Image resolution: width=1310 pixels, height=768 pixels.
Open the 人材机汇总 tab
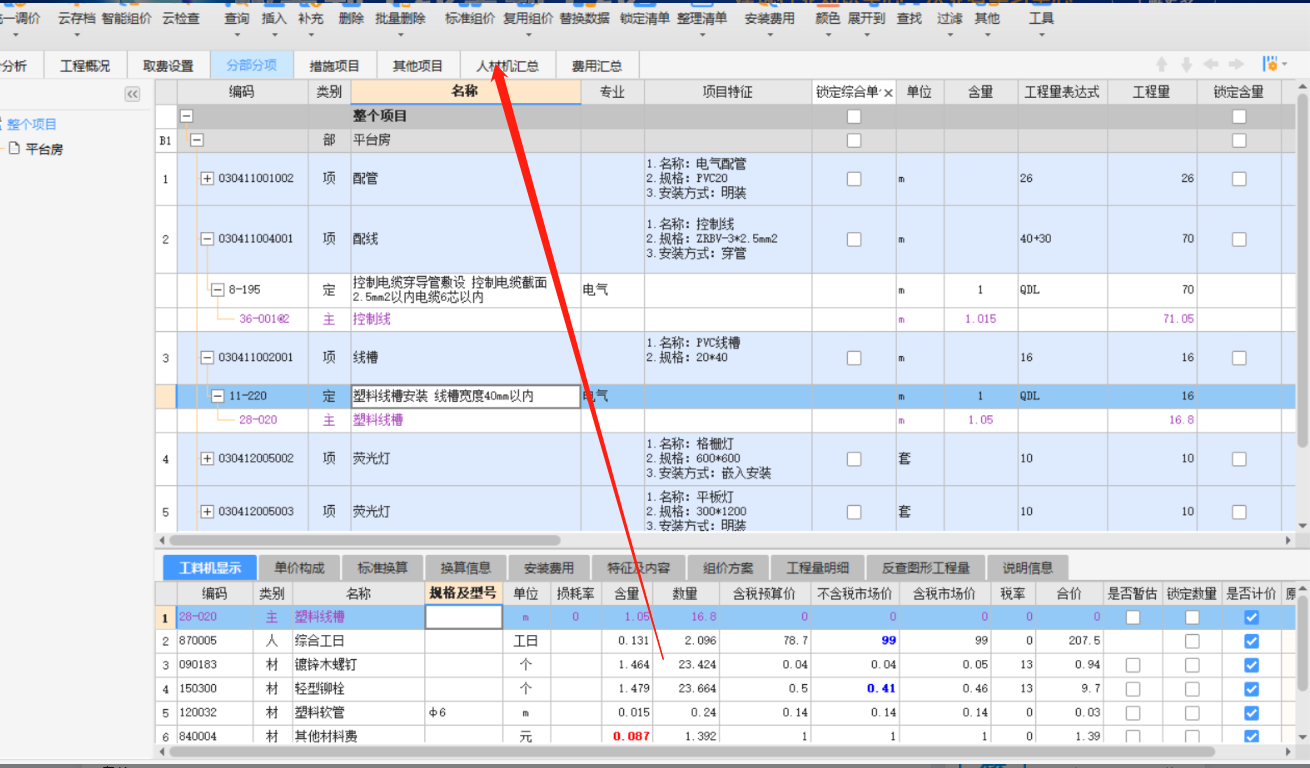(507, 66)
